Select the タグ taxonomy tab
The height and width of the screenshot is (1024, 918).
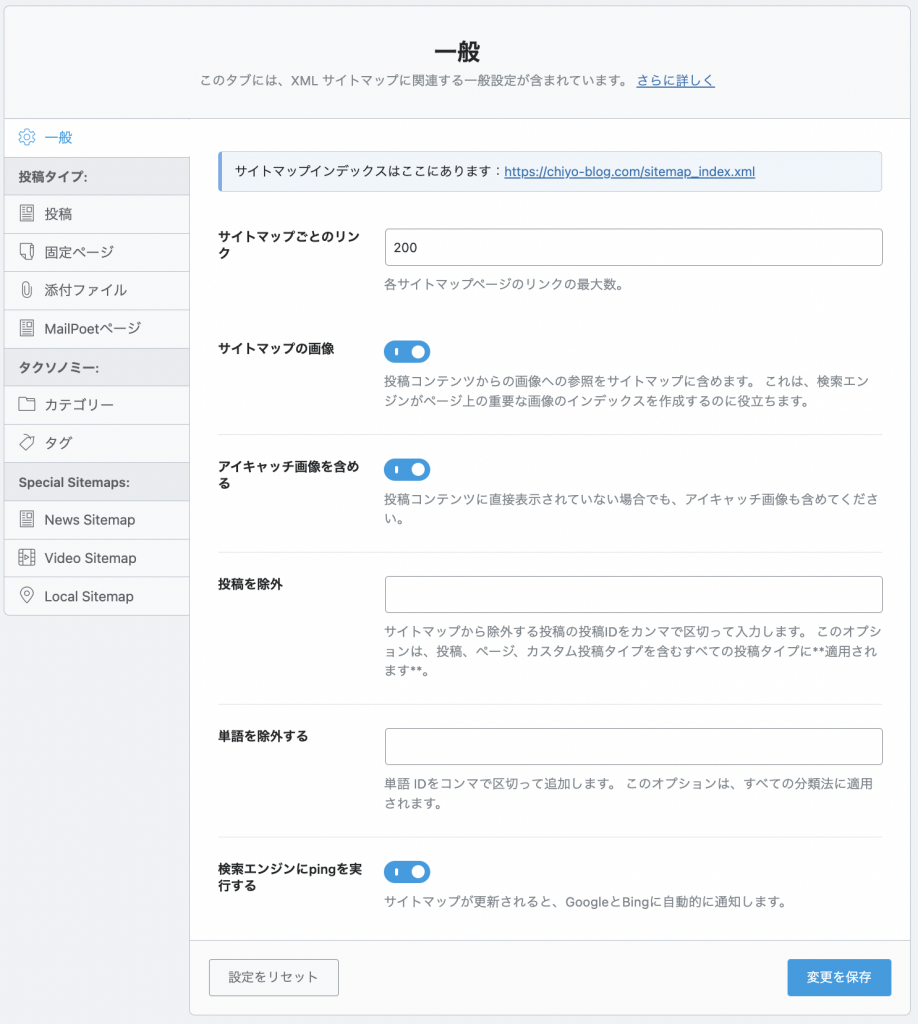click(97, 443)
